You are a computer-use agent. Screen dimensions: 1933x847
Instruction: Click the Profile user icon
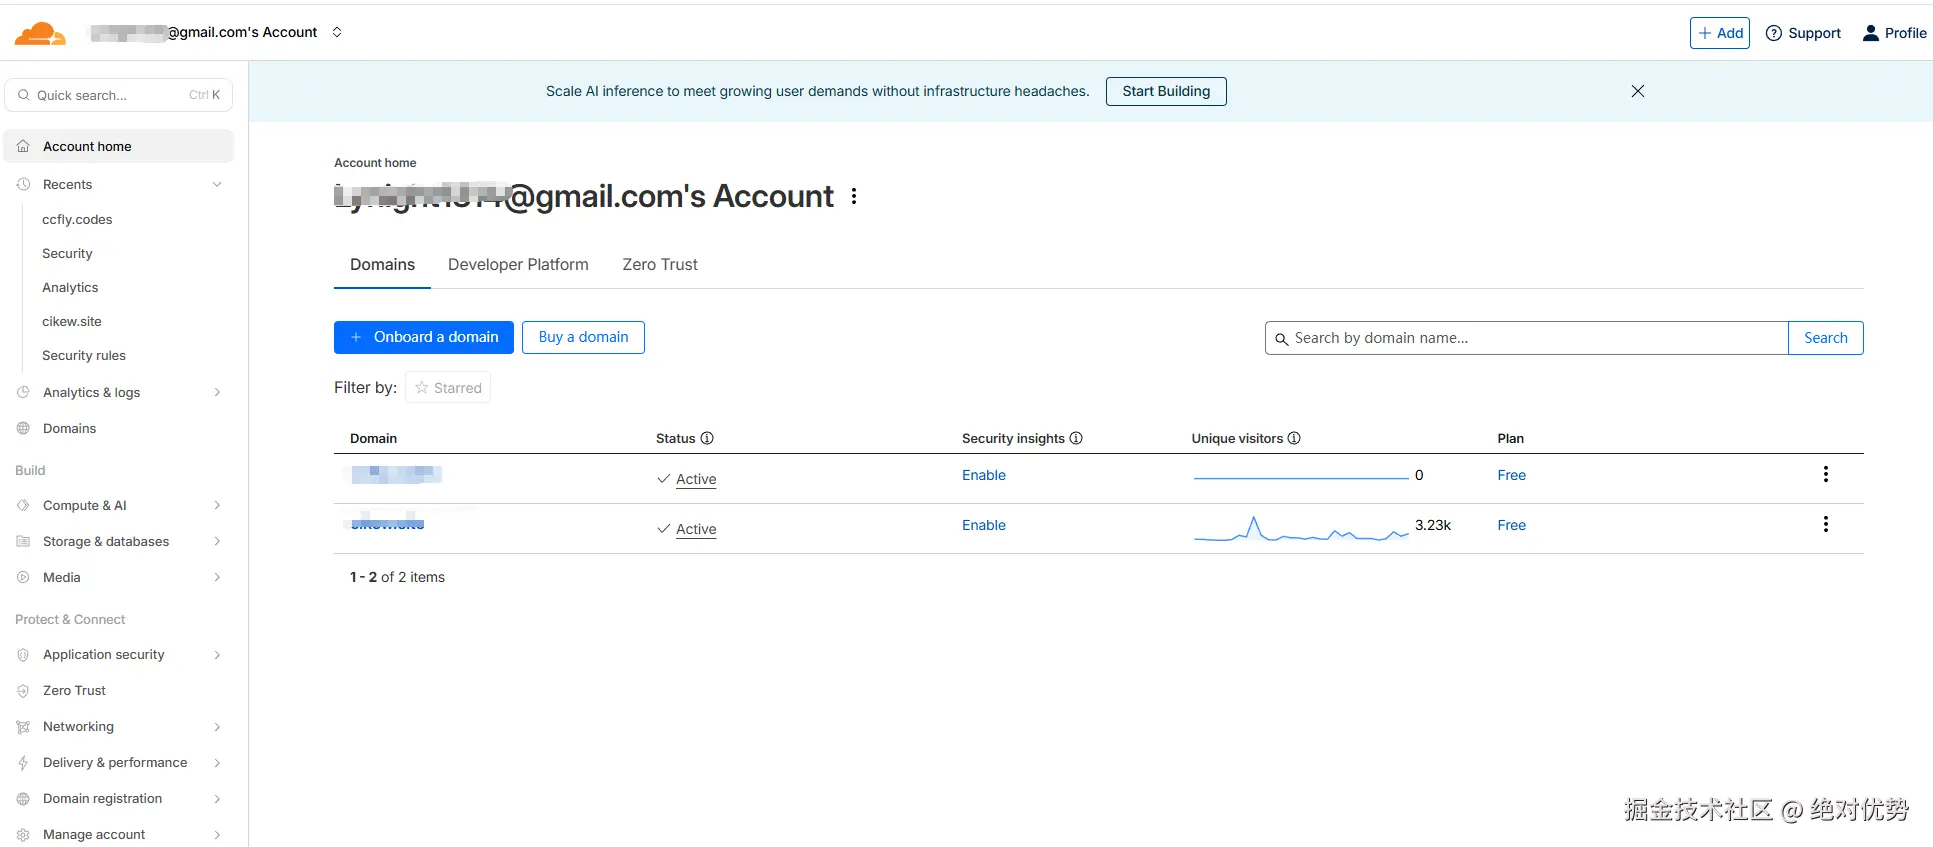click(1870, 33)
